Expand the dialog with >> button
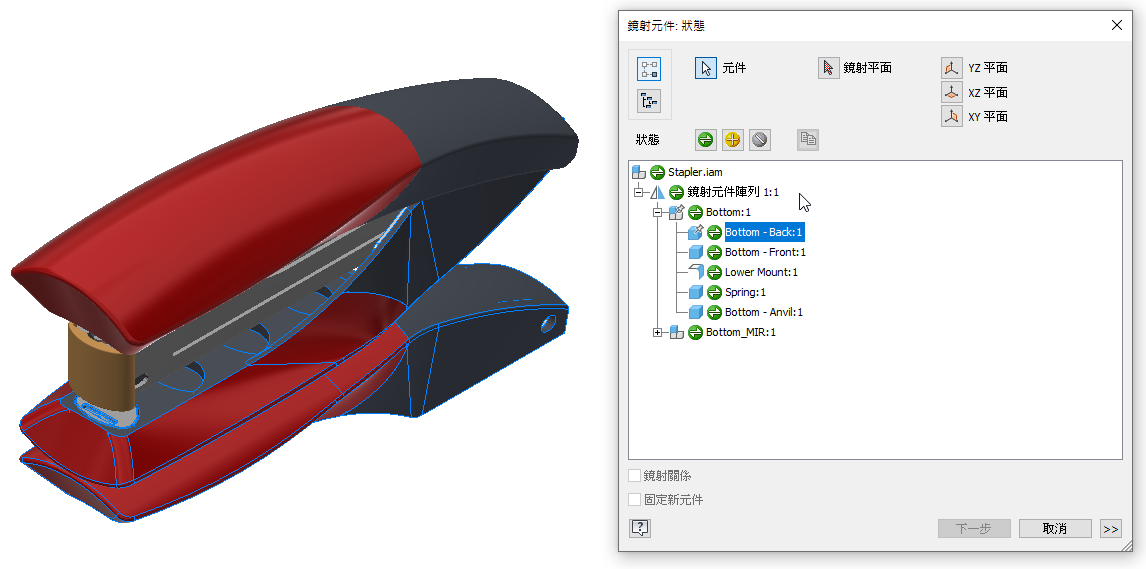The image size is (1146, 569). pos(1110,529)
